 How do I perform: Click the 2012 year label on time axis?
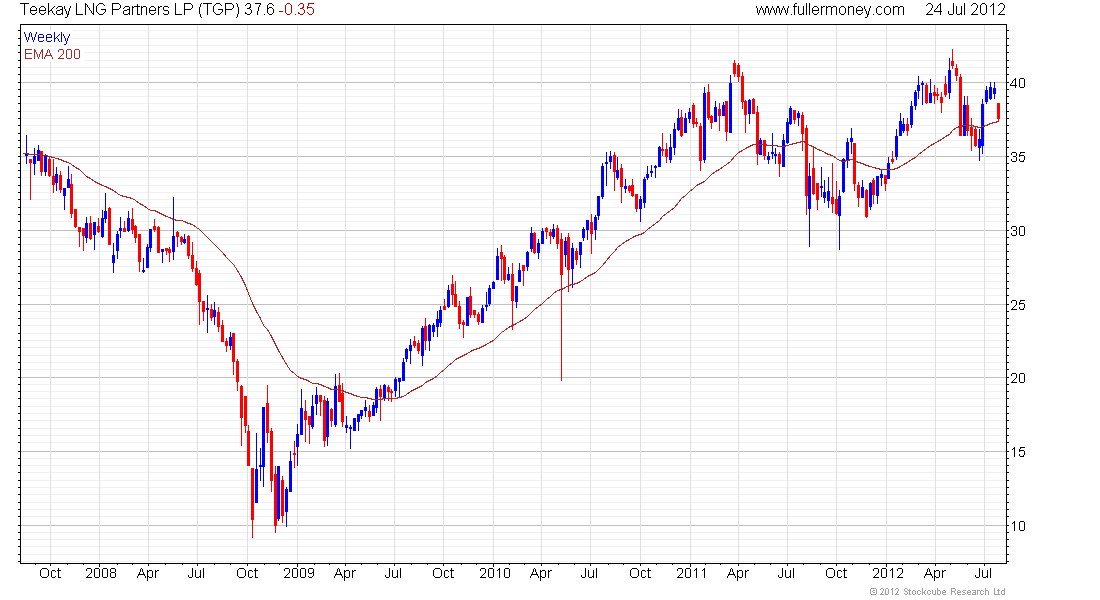[x=887, y=573]
